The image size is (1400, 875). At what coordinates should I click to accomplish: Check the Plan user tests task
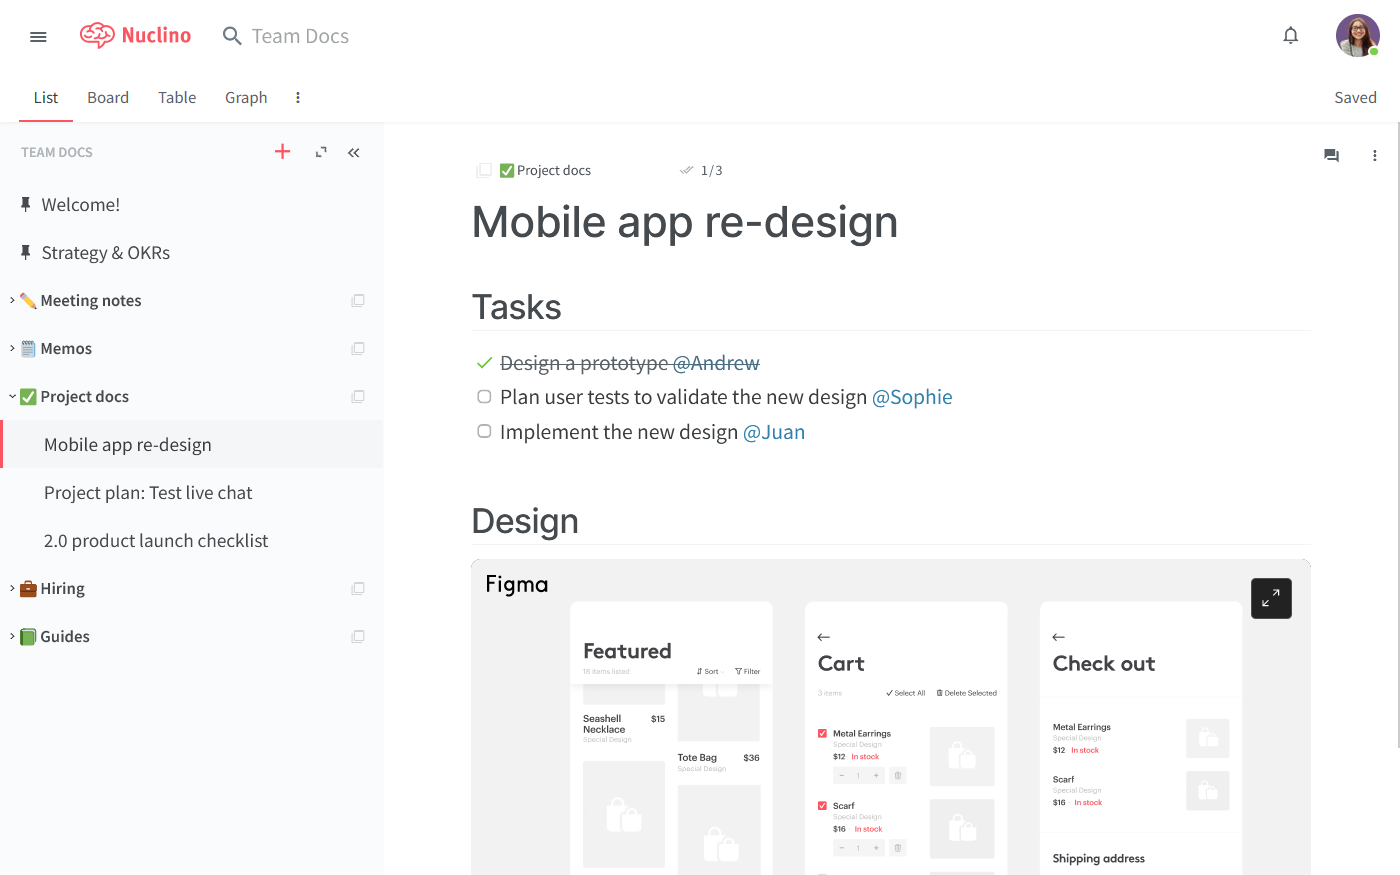coord(484,397)
